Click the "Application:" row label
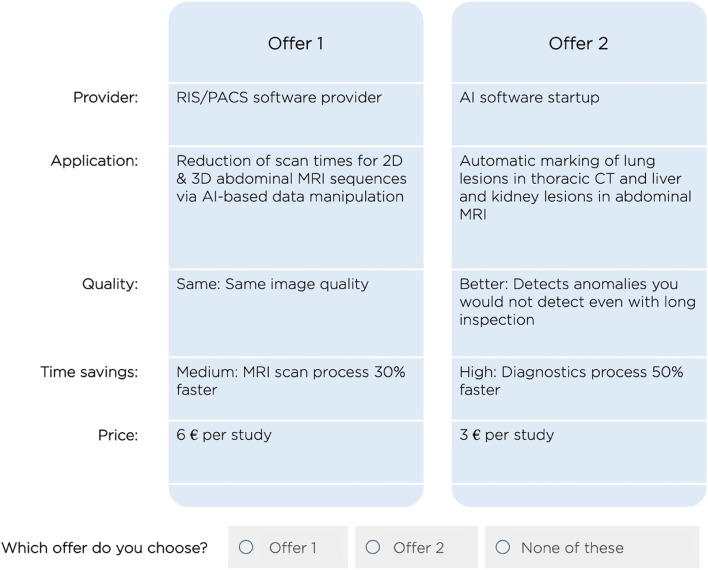Image resolution: width=708 pixels, height=570 pixels. click(94, 160)
